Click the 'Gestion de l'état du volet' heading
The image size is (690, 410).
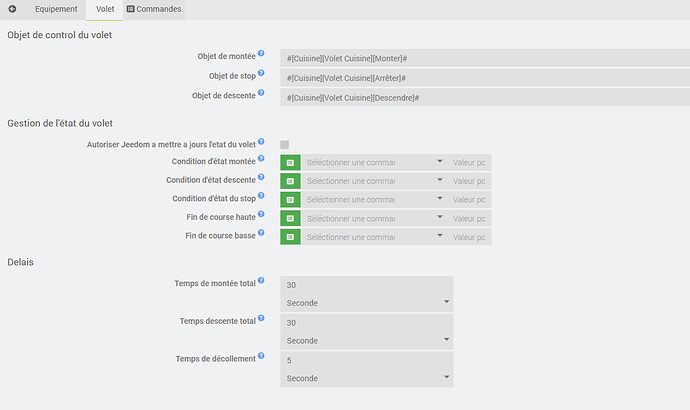click(60, 124)
